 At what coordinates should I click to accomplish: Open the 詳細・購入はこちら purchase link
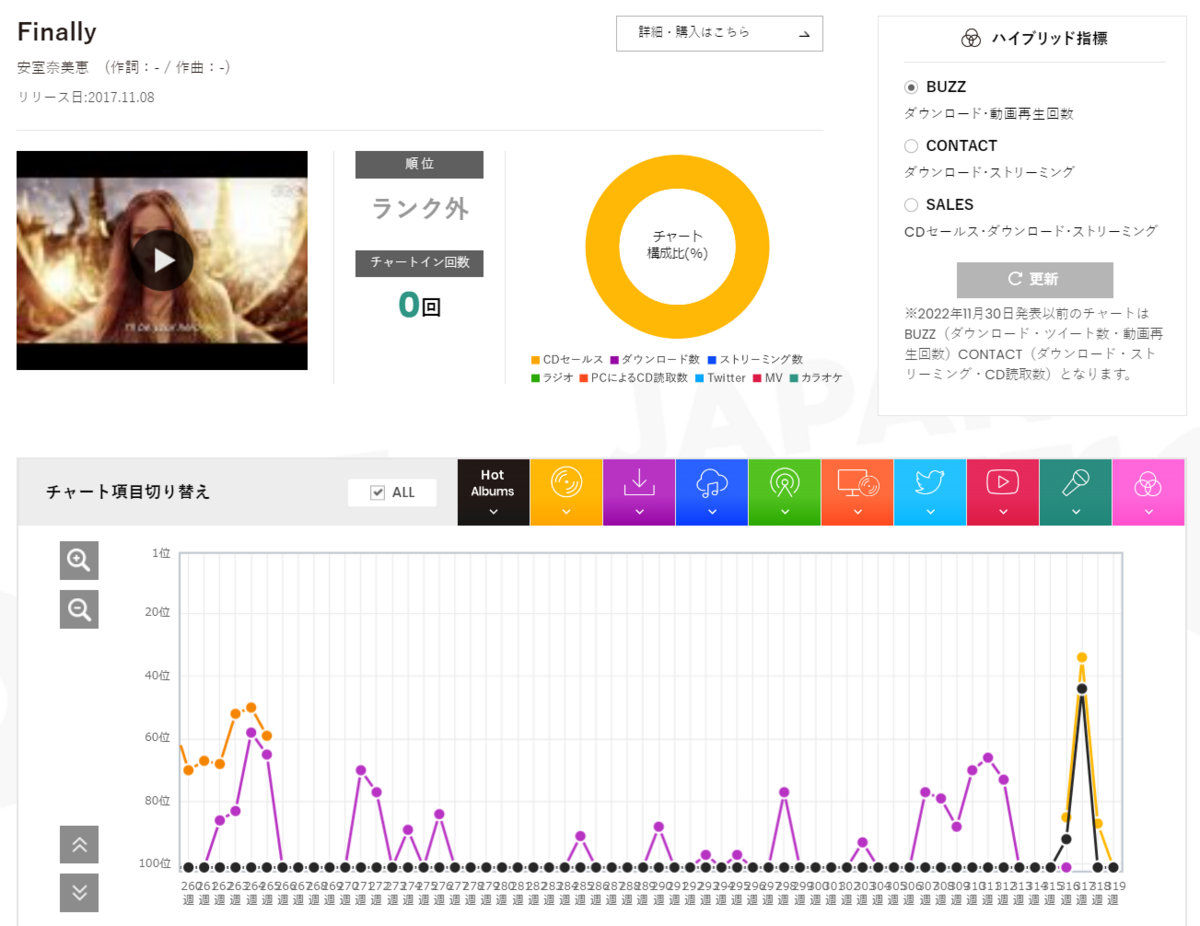coord(720,33)
